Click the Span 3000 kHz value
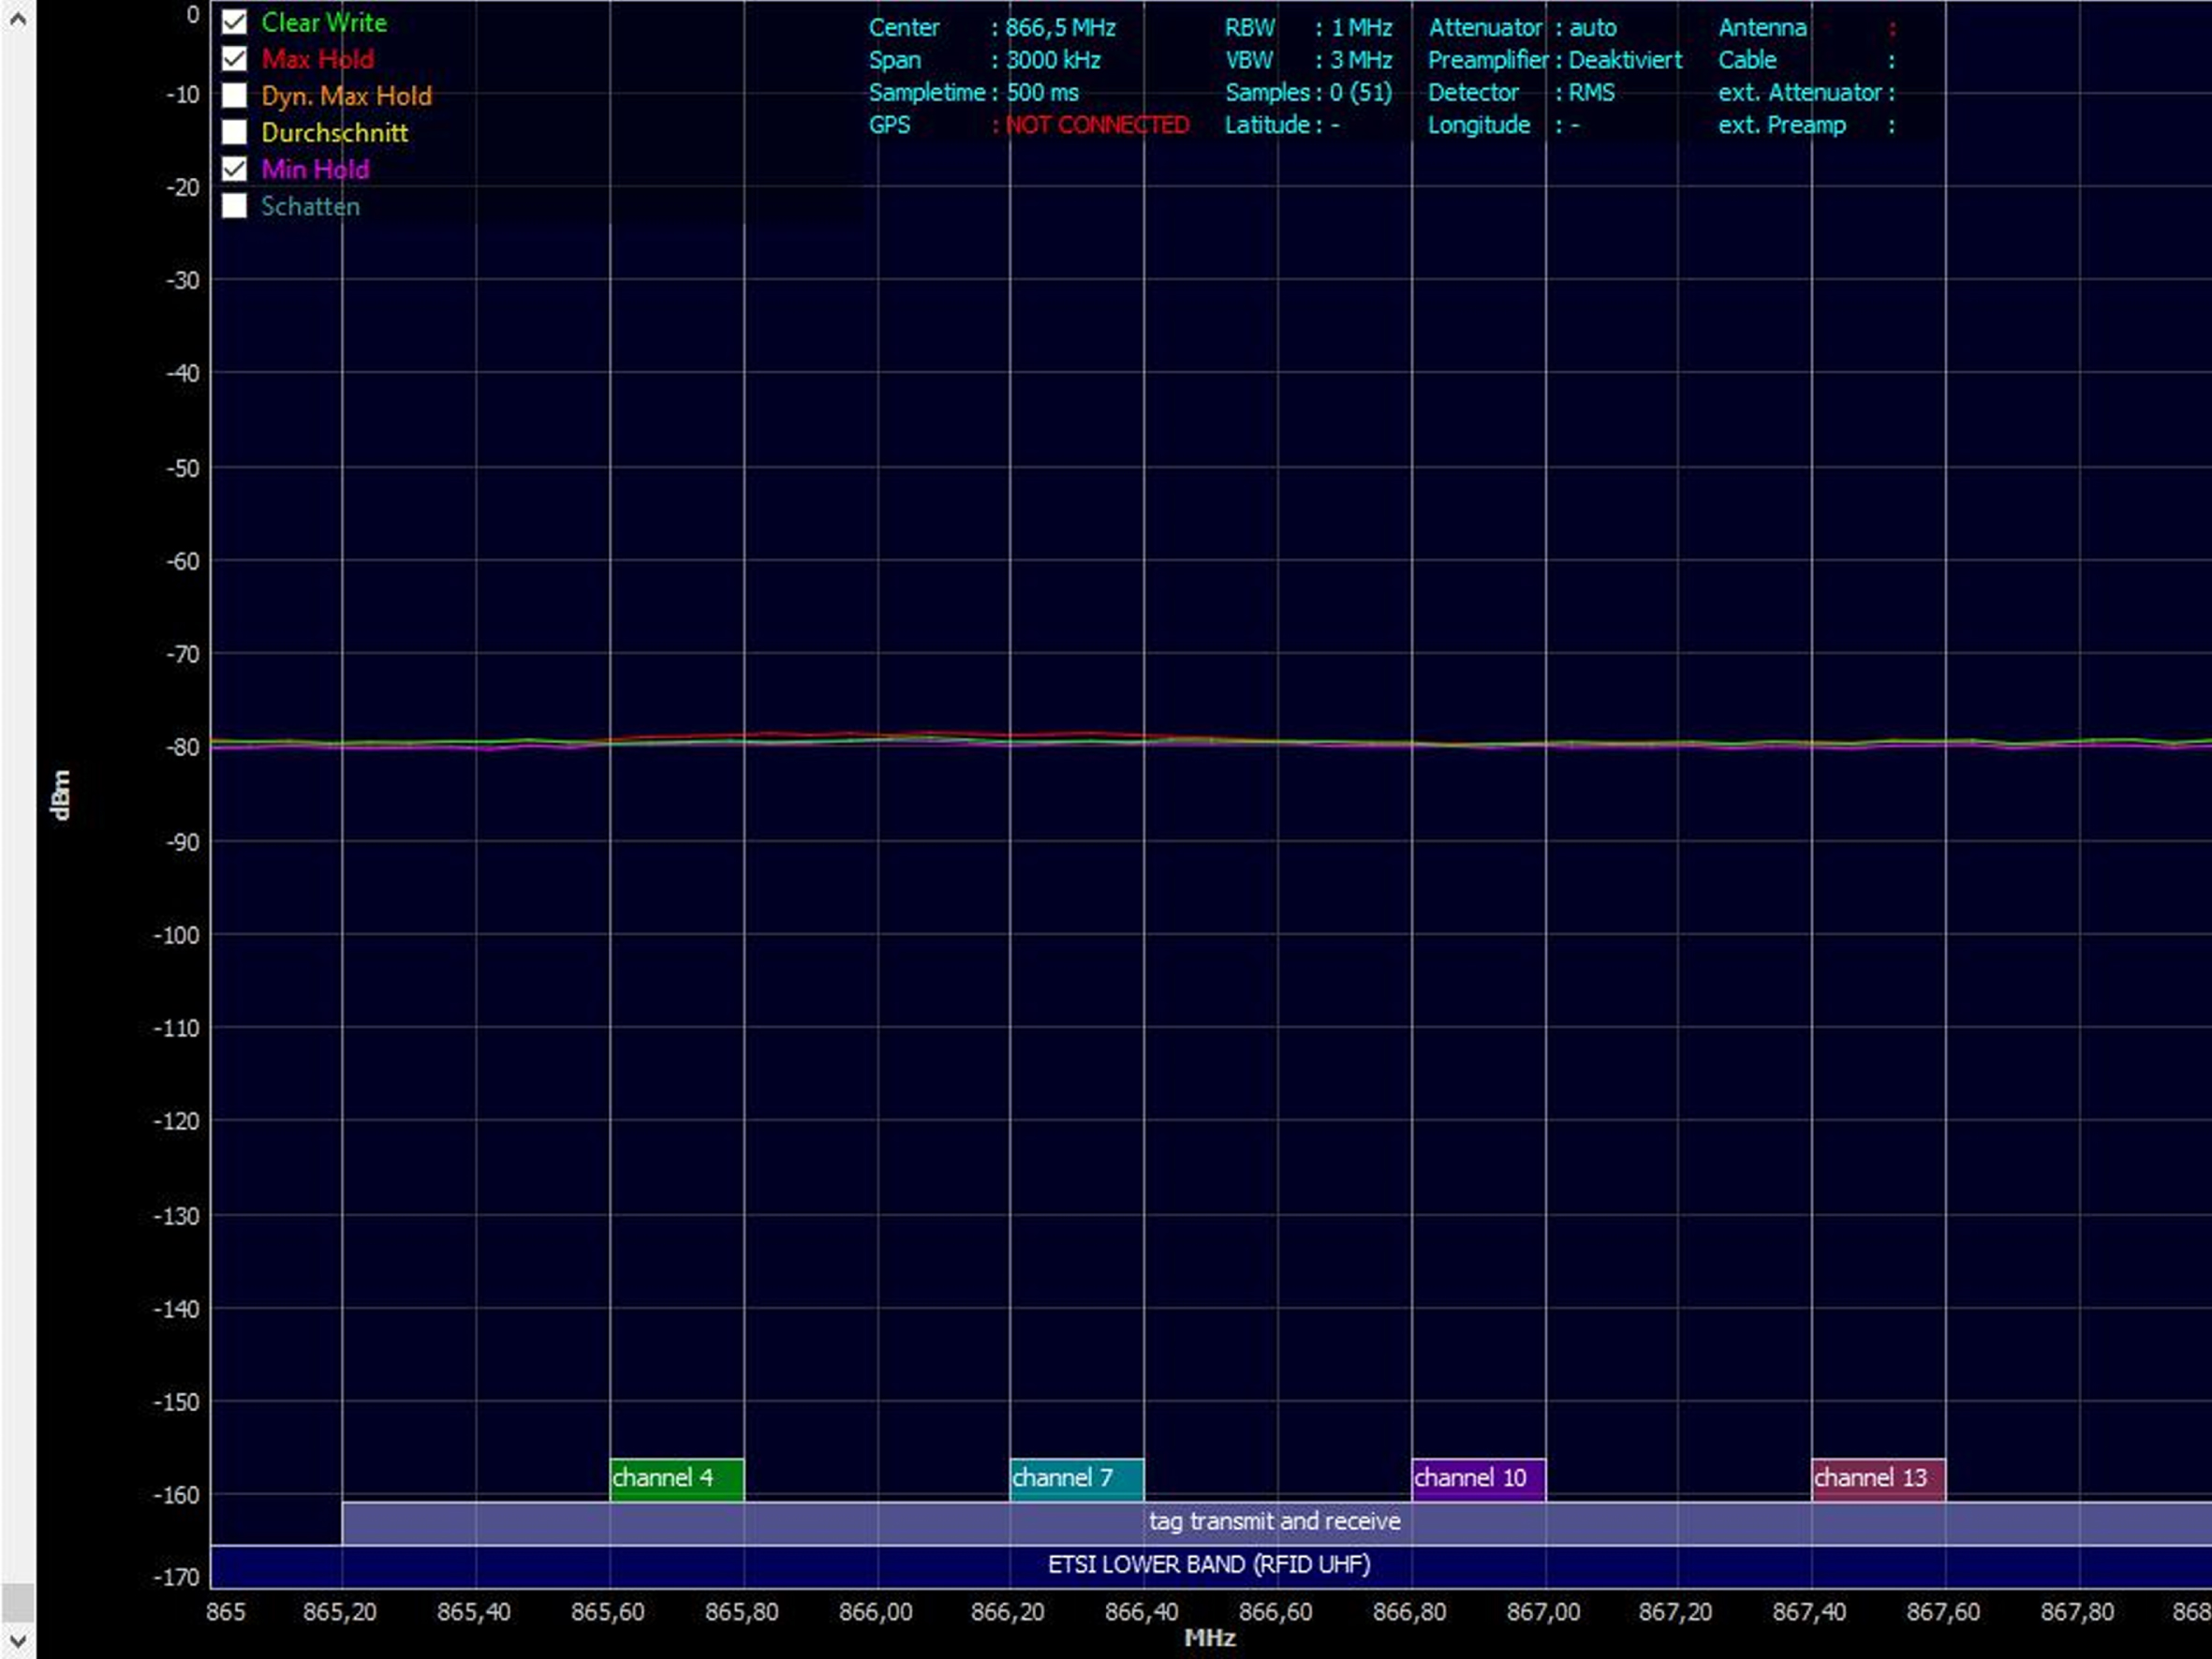This screenshot has height=1659, width=2212. 1053,60
